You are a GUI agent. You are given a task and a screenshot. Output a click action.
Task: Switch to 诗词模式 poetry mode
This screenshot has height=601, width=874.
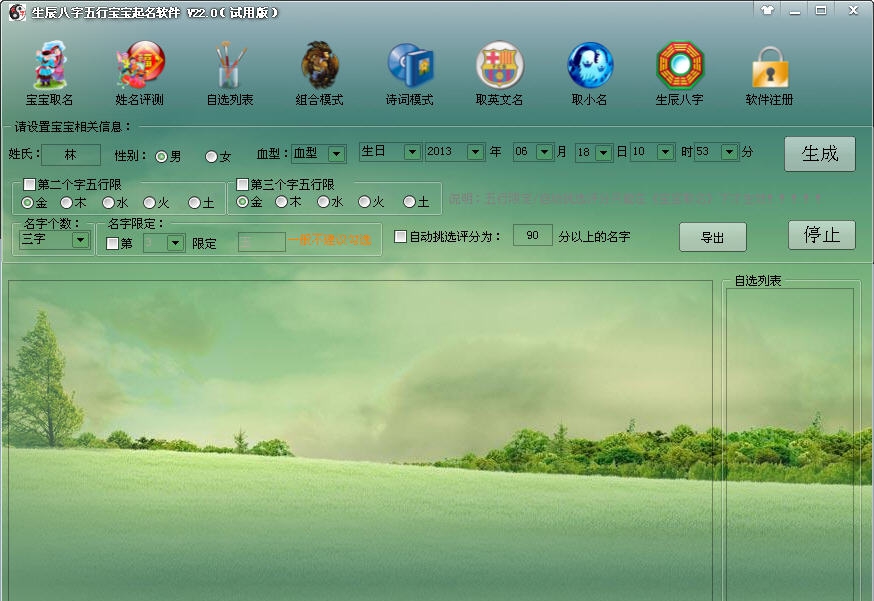tap(410, 70)
